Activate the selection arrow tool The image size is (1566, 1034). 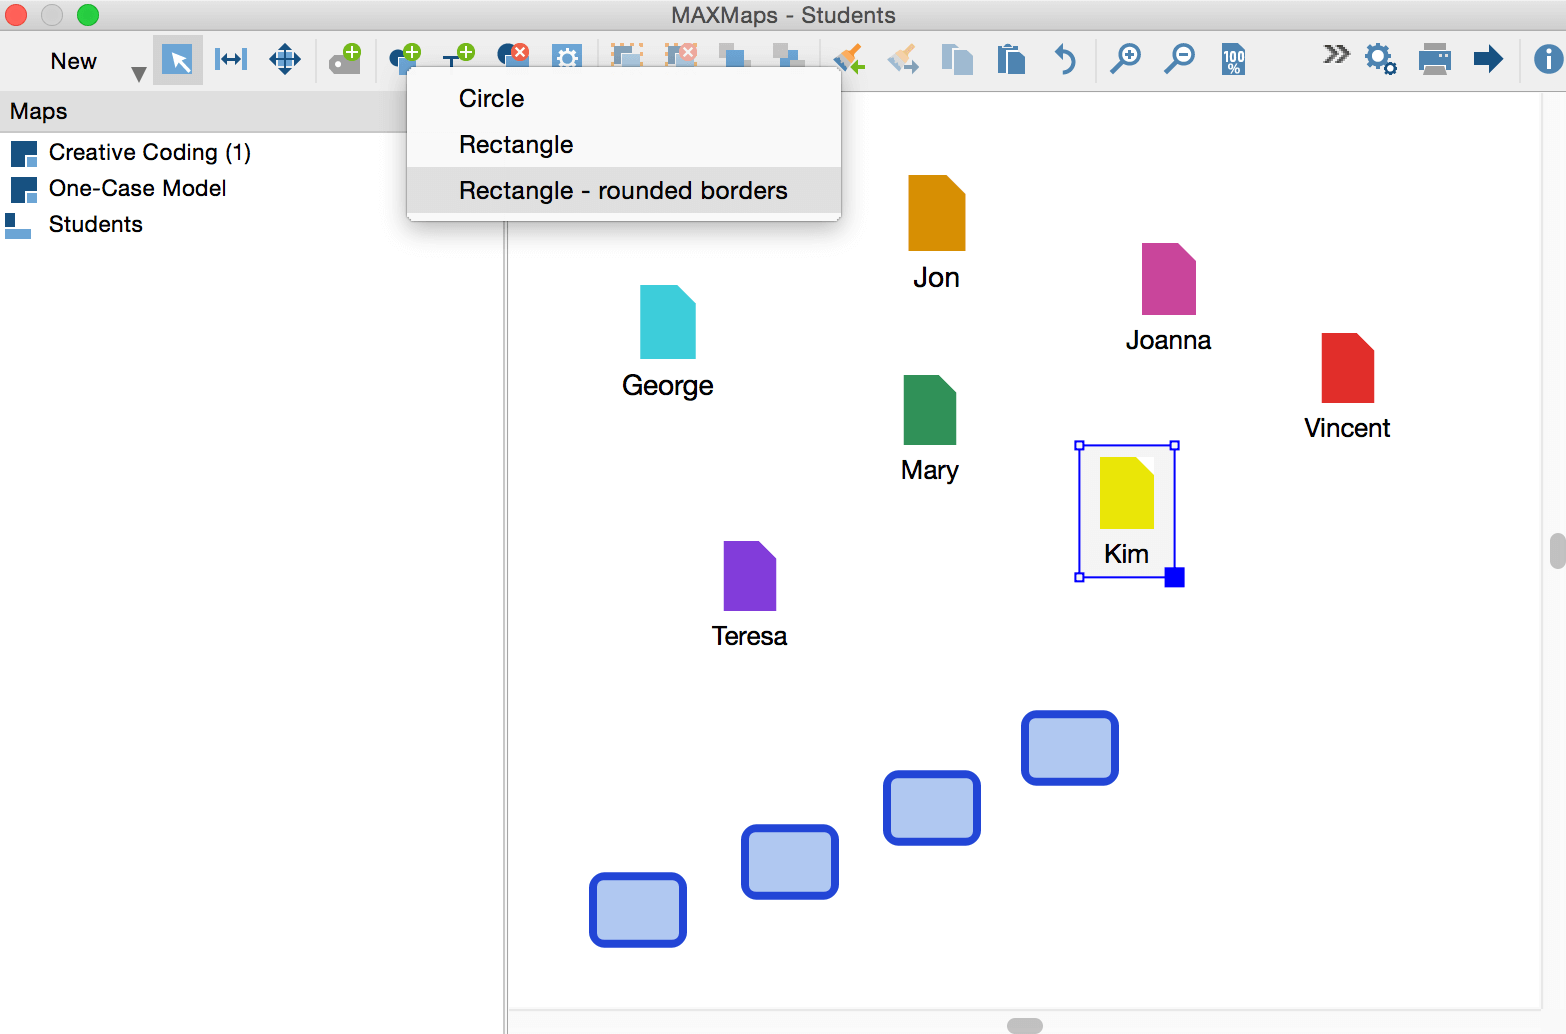click(x=178, y=60)
